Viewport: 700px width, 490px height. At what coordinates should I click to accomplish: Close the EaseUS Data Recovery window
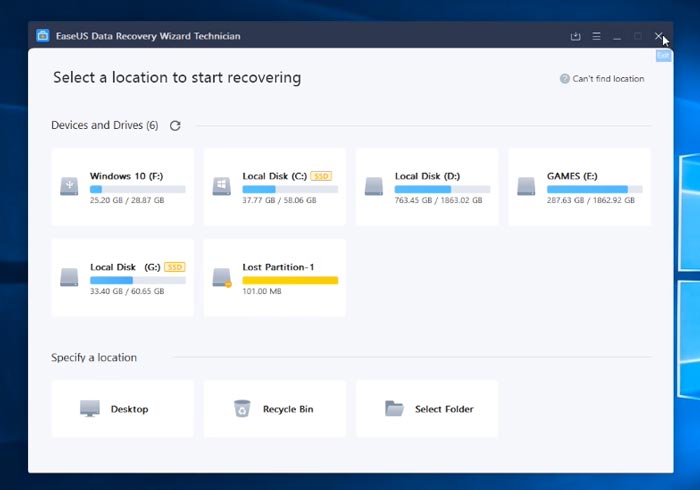click(x=658, y=36)
